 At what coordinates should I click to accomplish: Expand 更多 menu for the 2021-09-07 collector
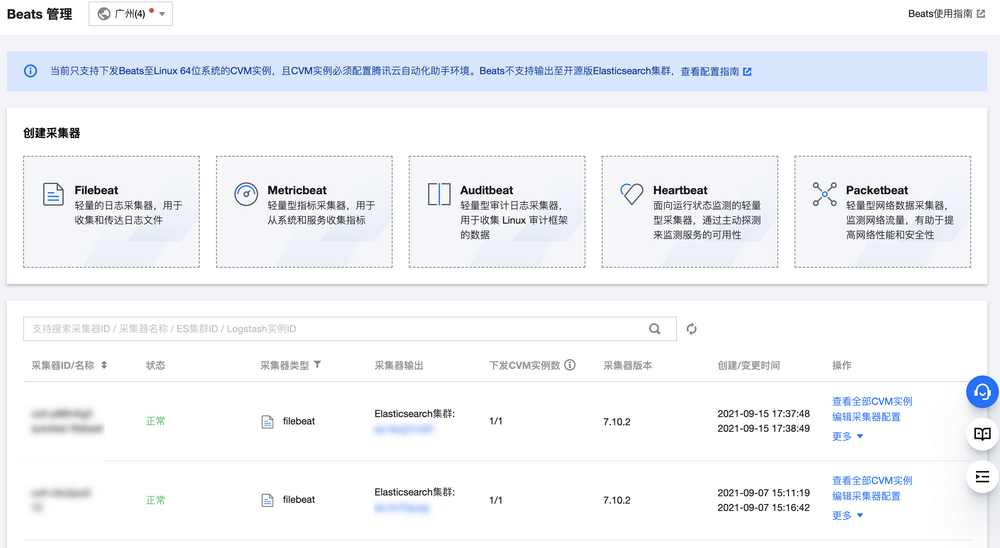(848, 515)
